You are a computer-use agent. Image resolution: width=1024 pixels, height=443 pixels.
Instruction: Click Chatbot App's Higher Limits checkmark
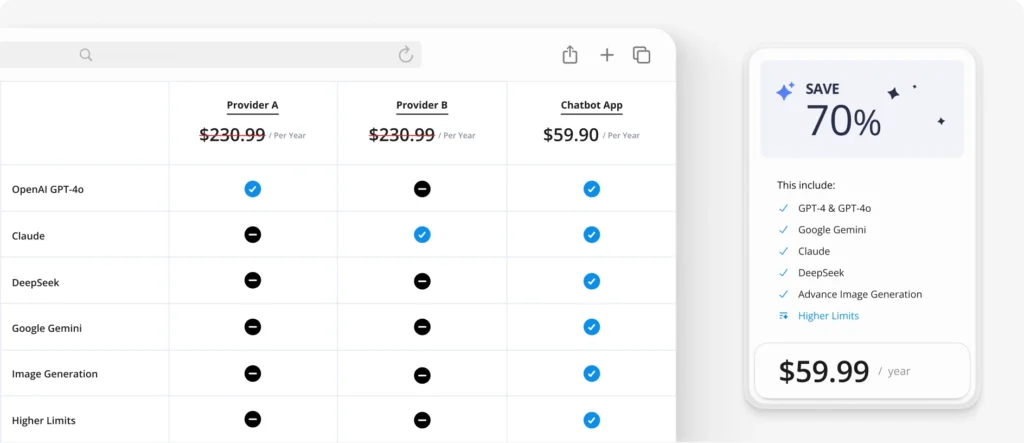[592, 420]
